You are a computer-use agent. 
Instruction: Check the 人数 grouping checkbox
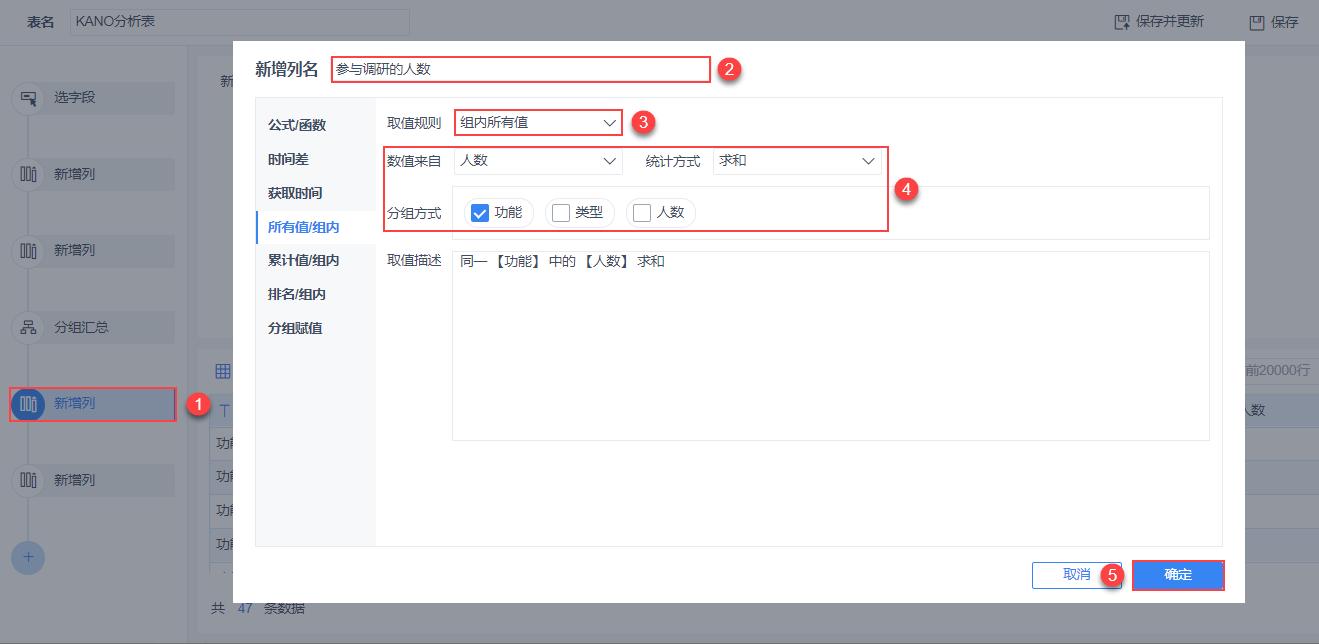(x=639, y=212)
